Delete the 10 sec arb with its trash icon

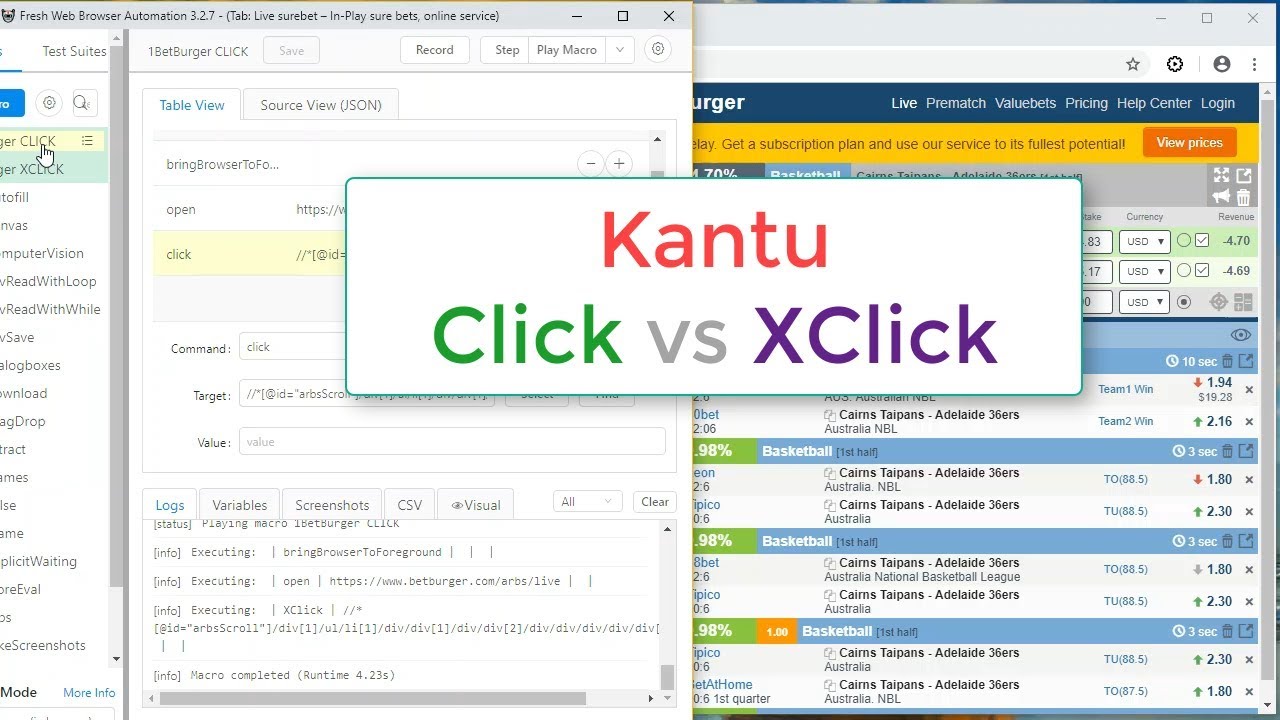pos(1228,361)
